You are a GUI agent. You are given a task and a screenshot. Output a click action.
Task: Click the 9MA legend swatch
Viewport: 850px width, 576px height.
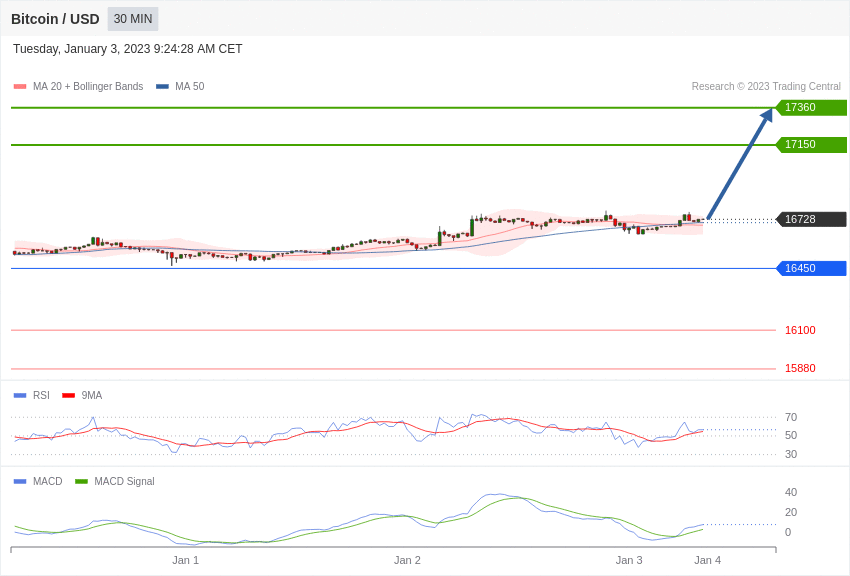coord(69,395)
